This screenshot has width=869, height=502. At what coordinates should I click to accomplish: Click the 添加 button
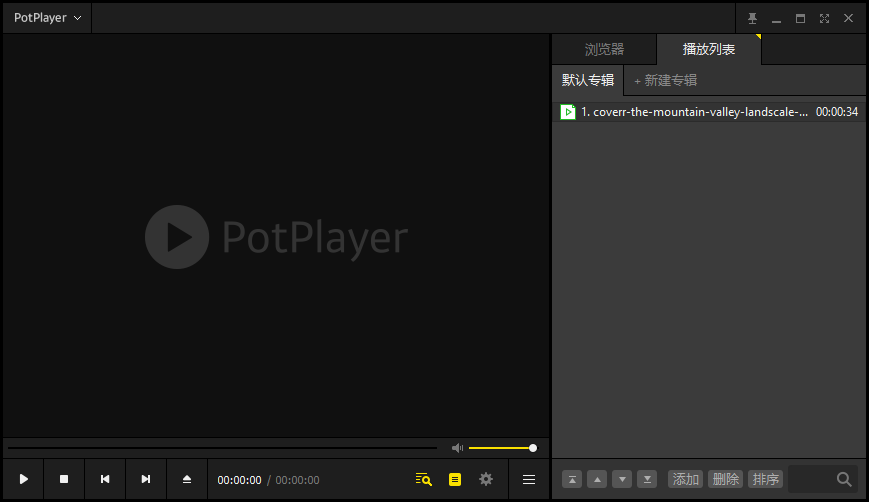685,479
